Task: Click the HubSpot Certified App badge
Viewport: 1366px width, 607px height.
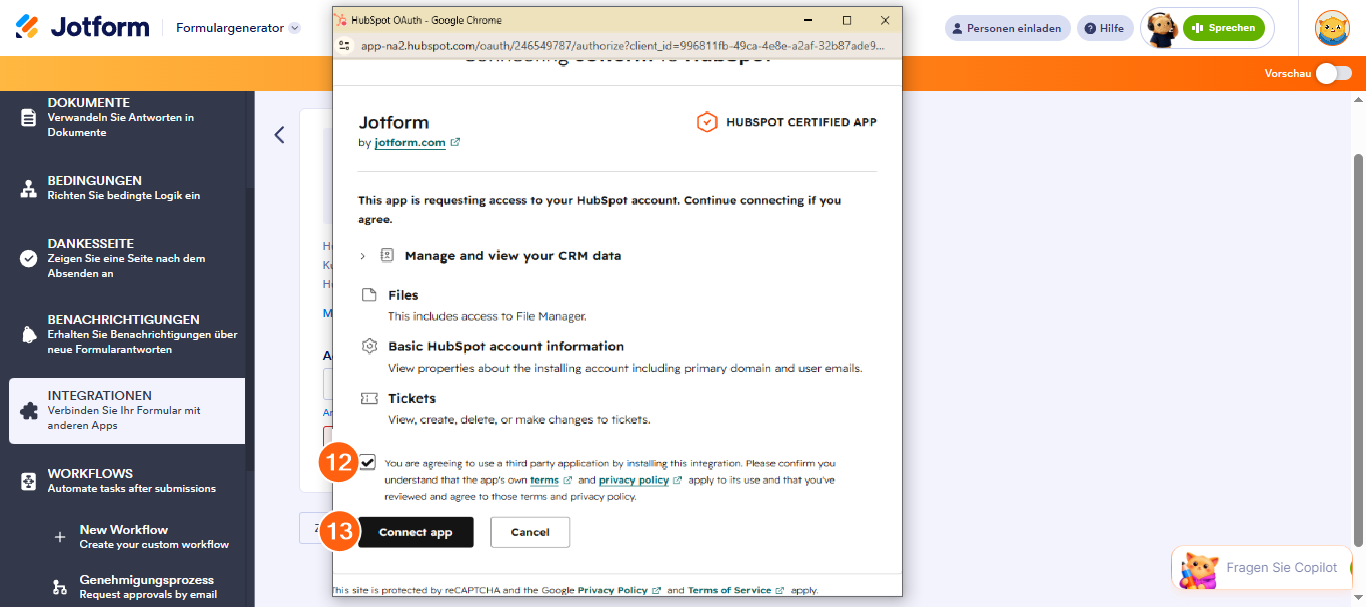Action: (786, 122)
